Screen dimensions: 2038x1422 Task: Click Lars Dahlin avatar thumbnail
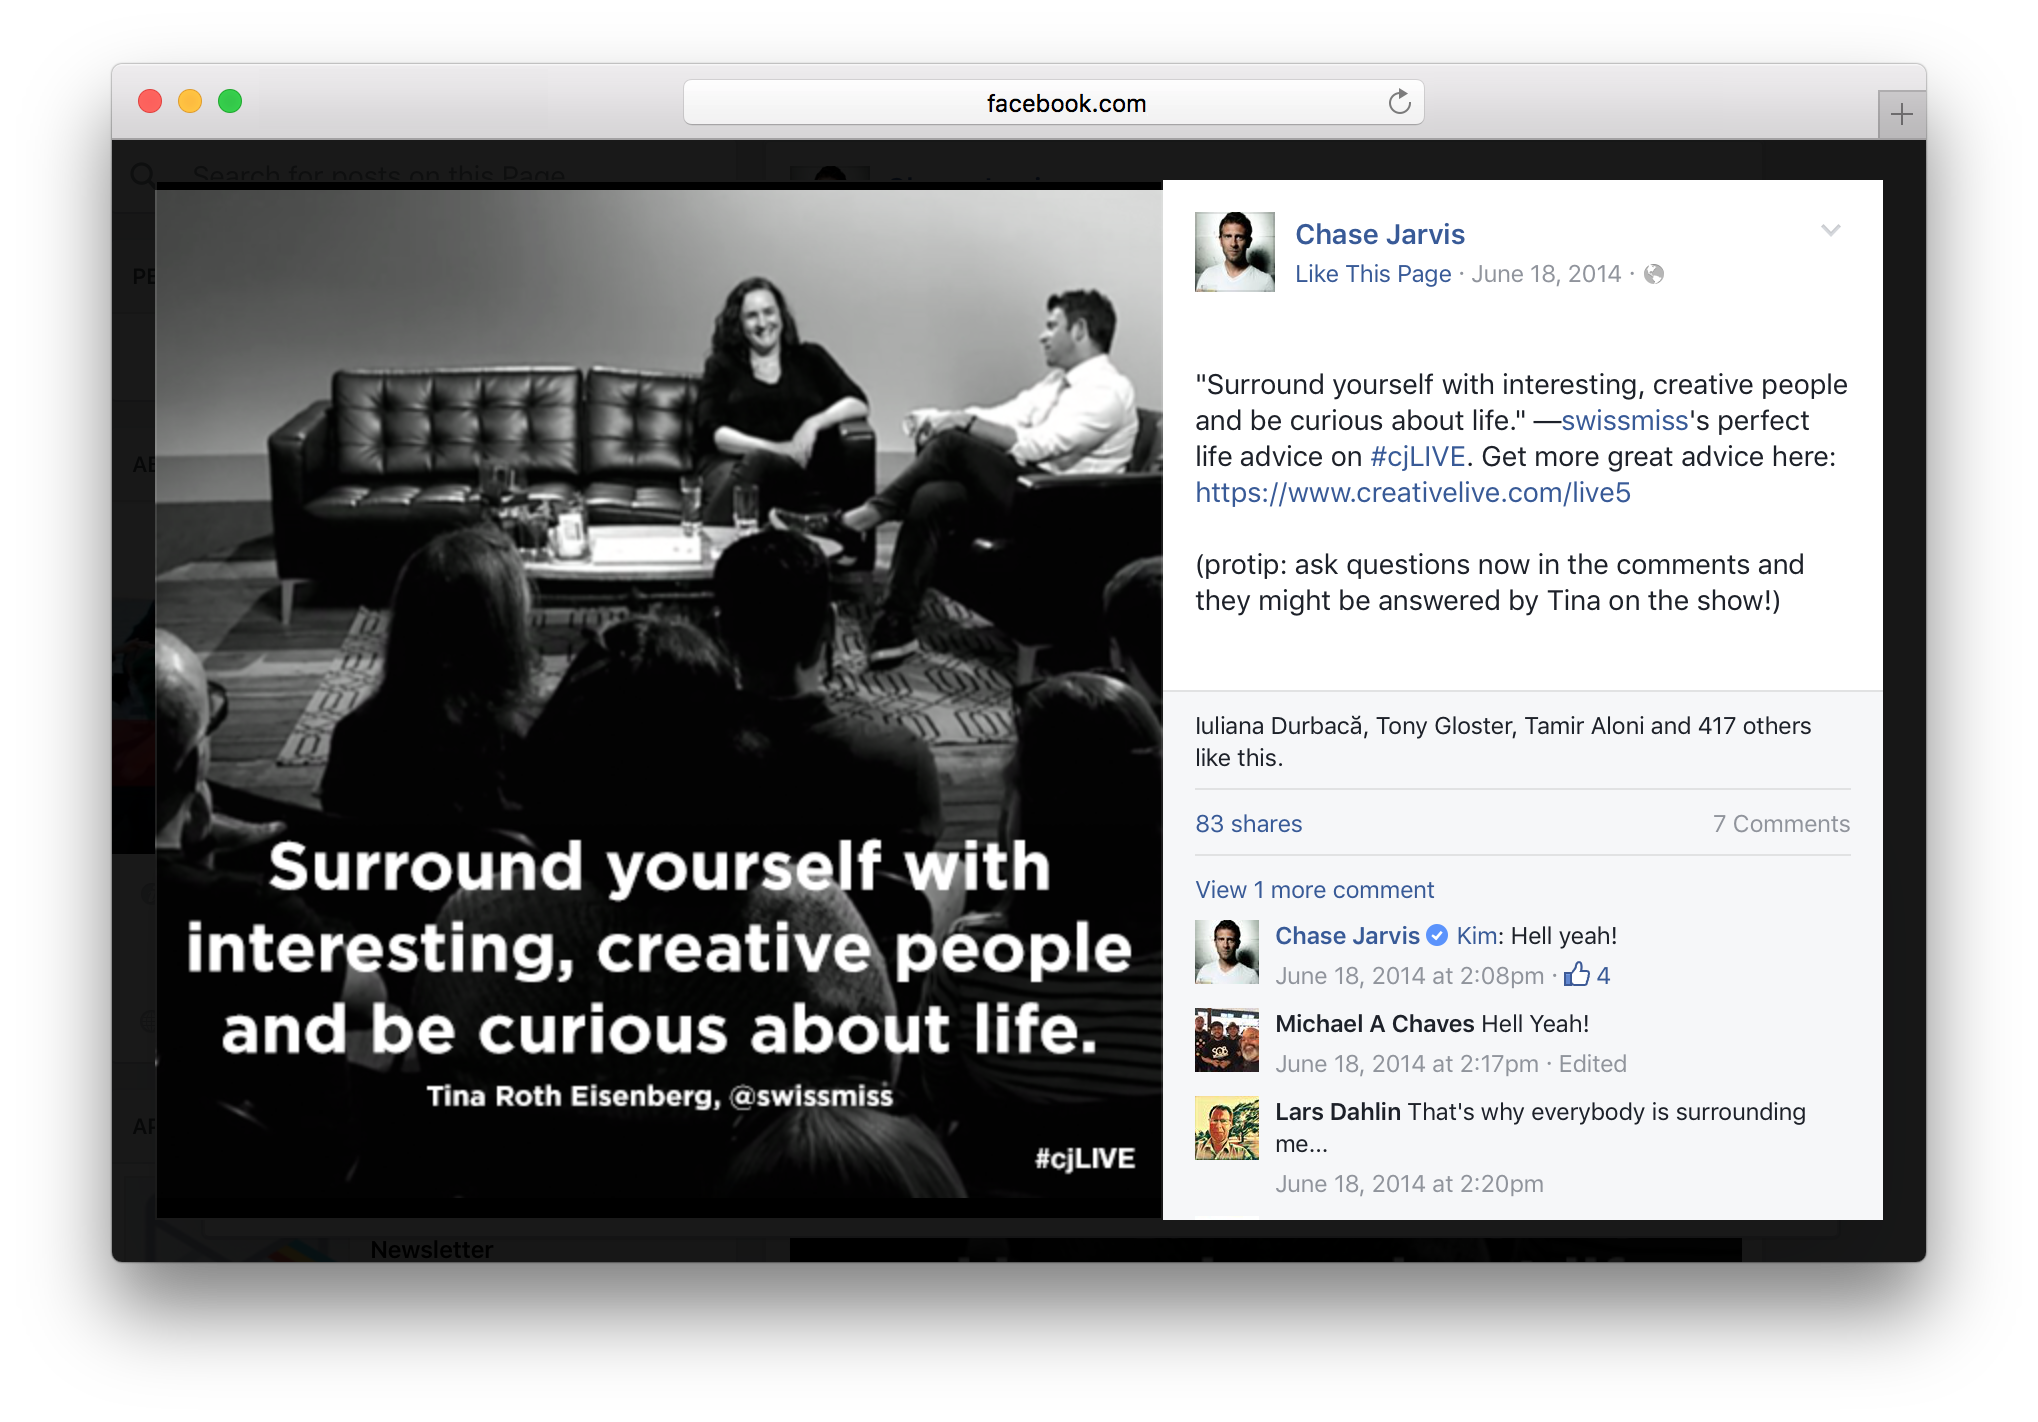point(1226,1128)
